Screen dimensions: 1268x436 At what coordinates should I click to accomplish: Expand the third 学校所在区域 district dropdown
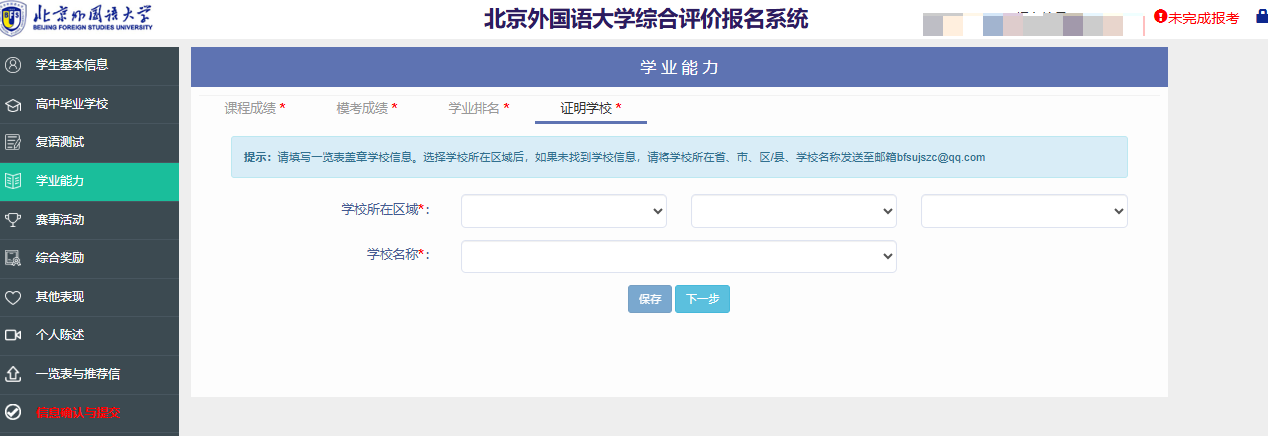coord(1024,211)
